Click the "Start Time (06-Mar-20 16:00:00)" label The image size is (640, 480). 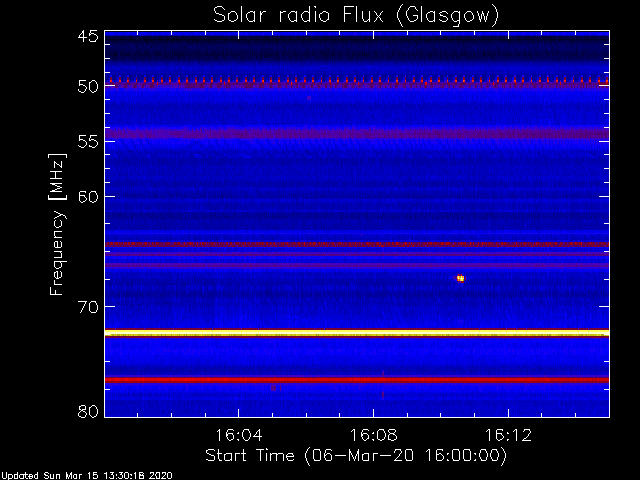[x=356, y=455]
